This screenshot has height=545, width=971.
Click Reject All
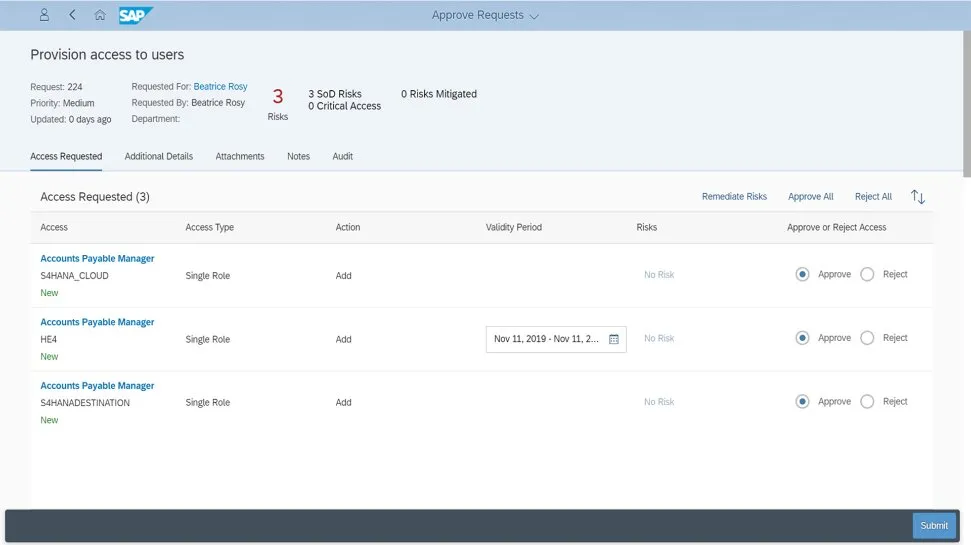click(873, 197)
